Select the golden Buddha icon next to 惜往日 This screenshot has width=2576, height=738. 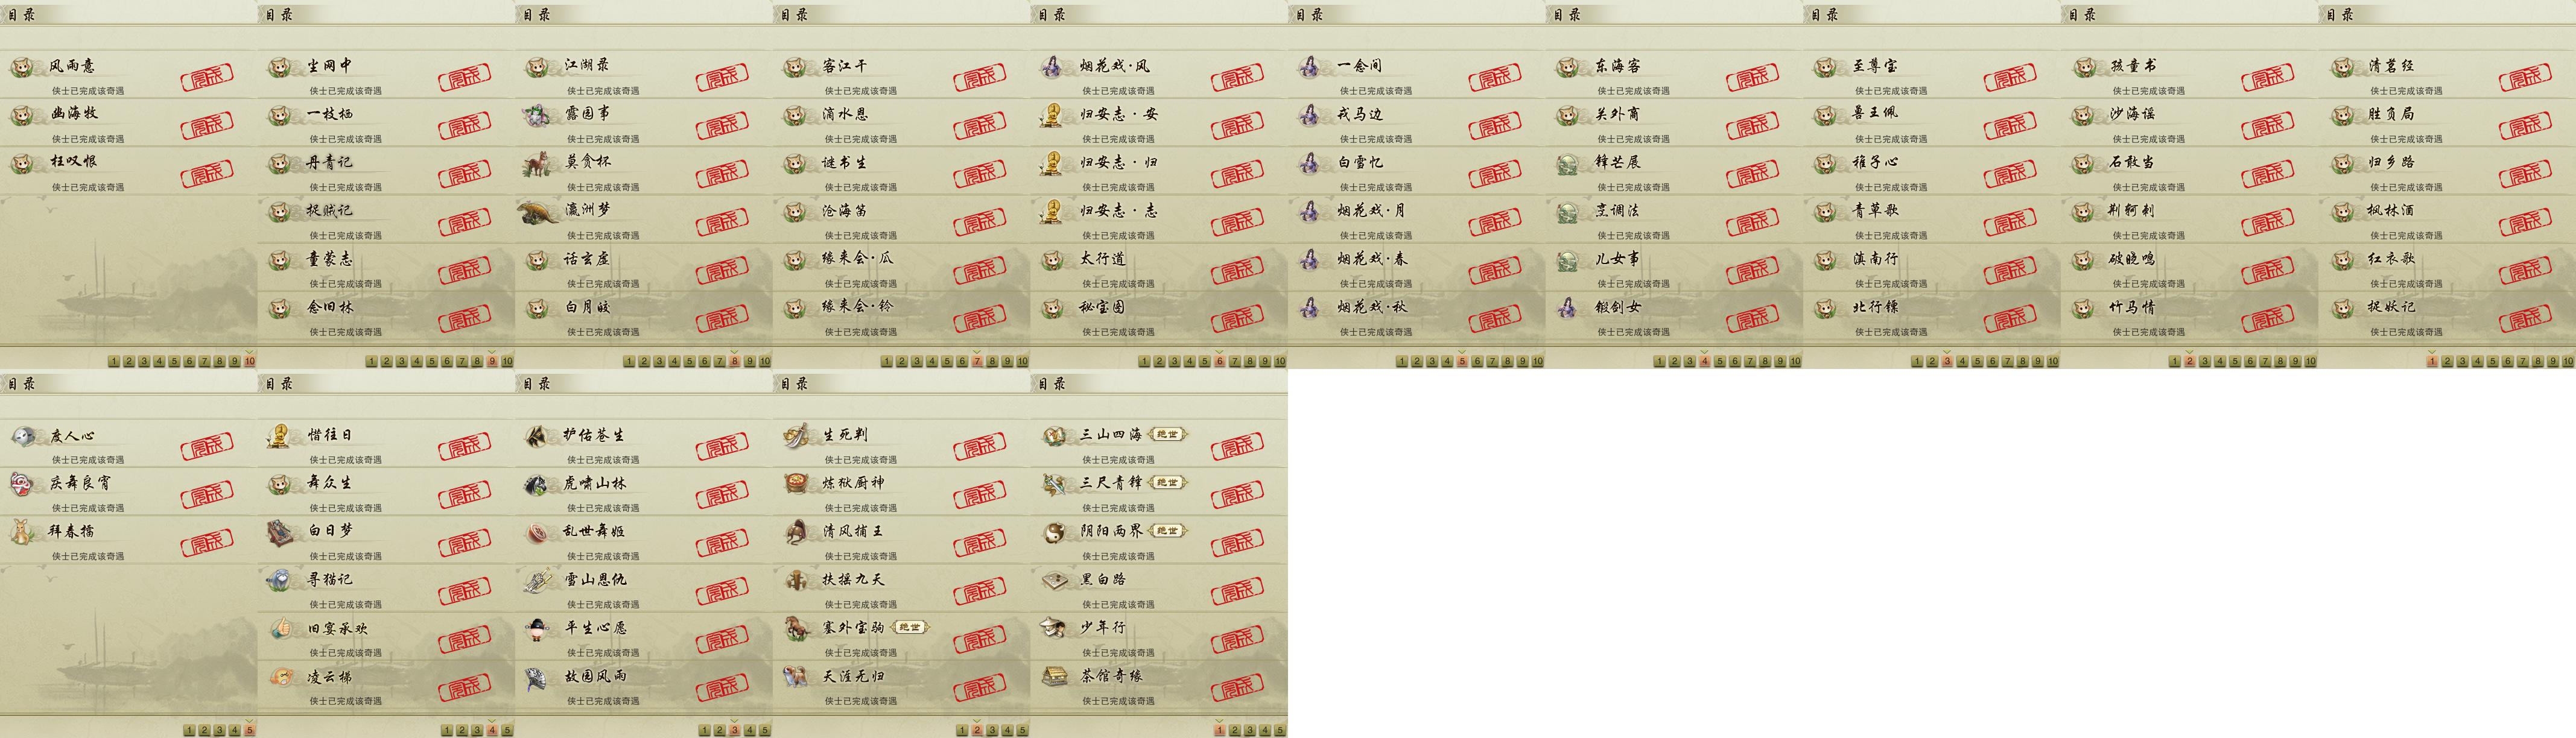(x=281, y=435)
